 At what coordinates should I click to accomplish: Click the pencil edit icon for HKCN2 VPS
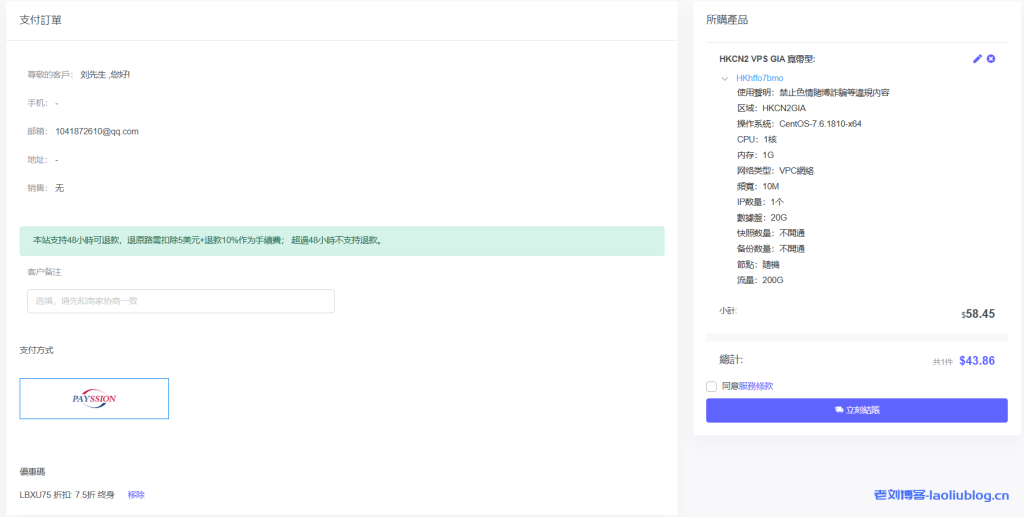pyautogui.click(x=977, y=59)
